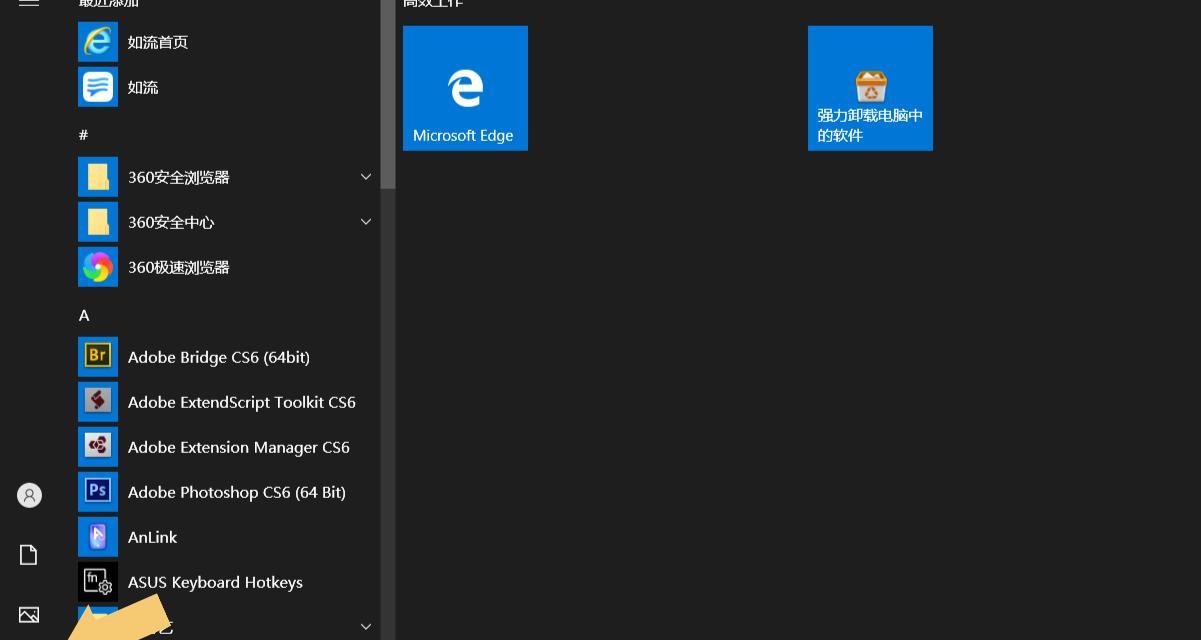Click the user account icon
Viewport: 1201px width, 640px height.
coord(29,495)
